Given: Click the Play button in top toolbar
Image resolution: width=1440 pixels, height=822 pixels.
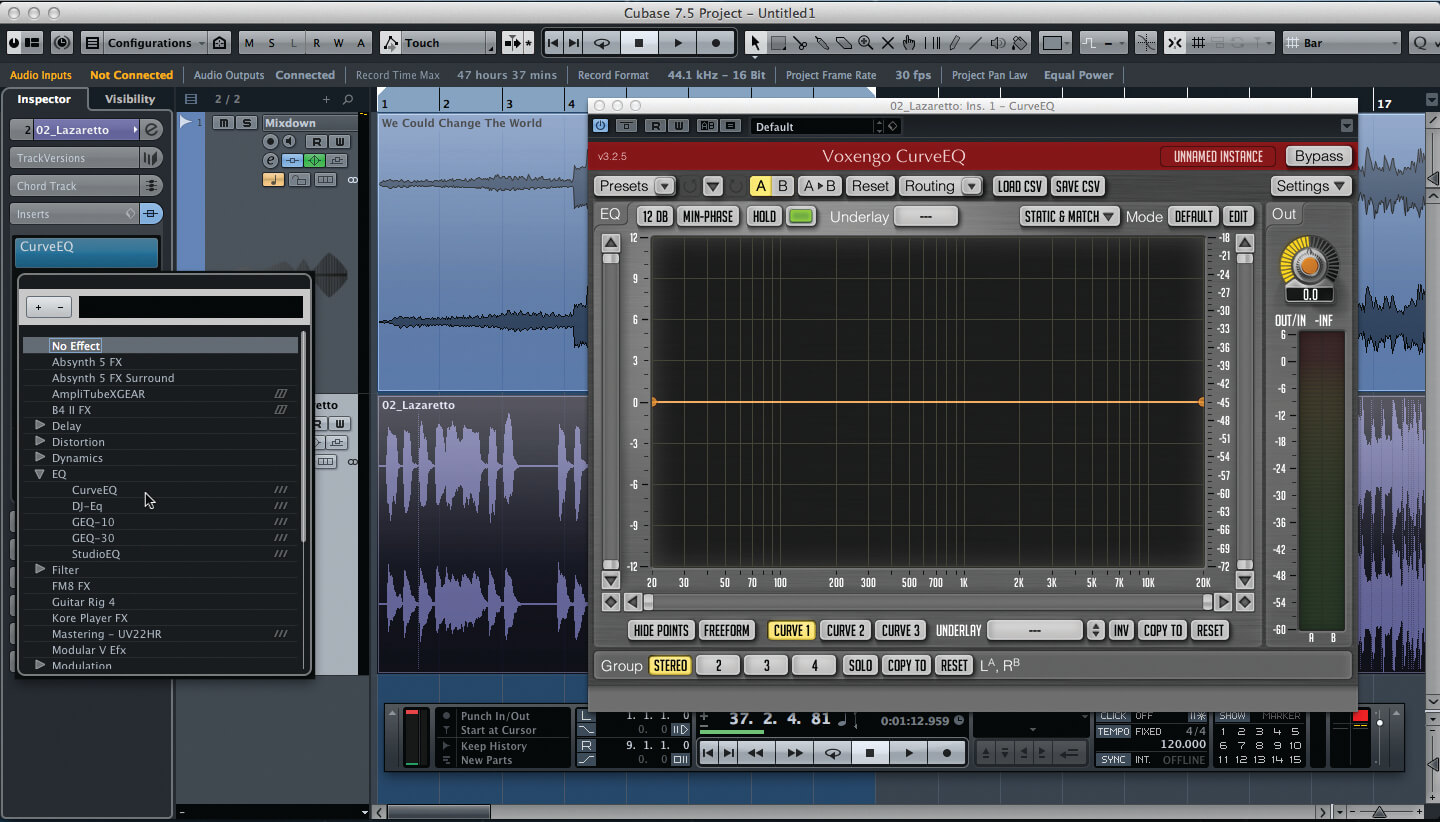Looking at the screenshot, I should [677, 43].
